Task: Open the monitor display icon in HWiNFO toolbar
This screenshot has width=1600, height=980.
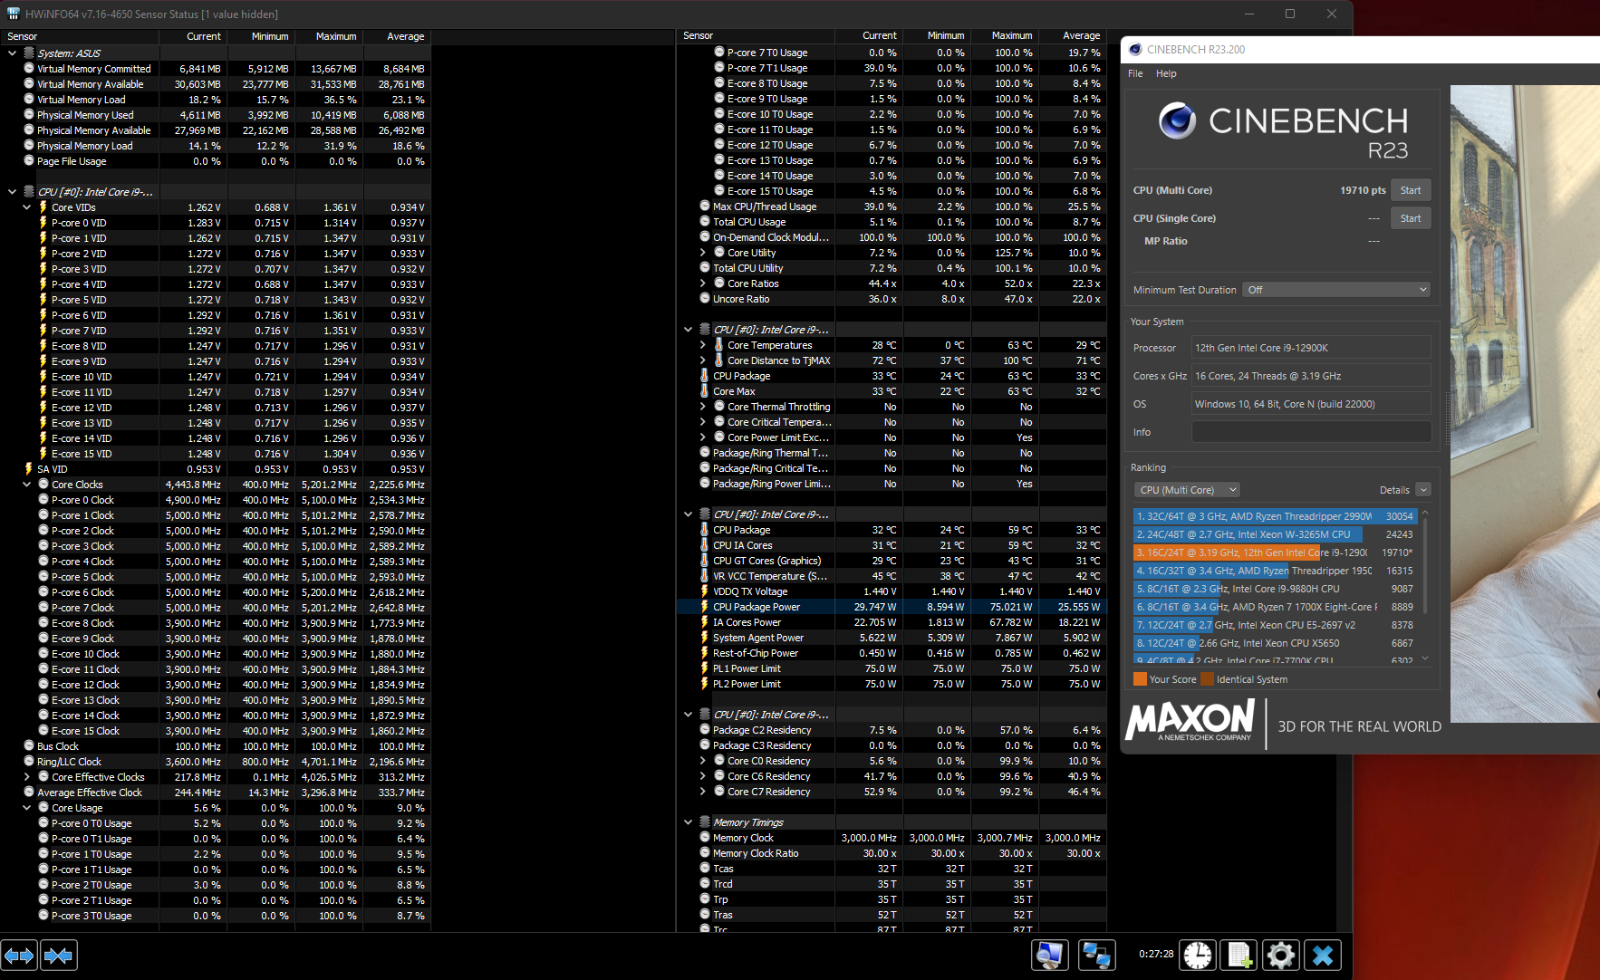Action: pos(1050,956)
